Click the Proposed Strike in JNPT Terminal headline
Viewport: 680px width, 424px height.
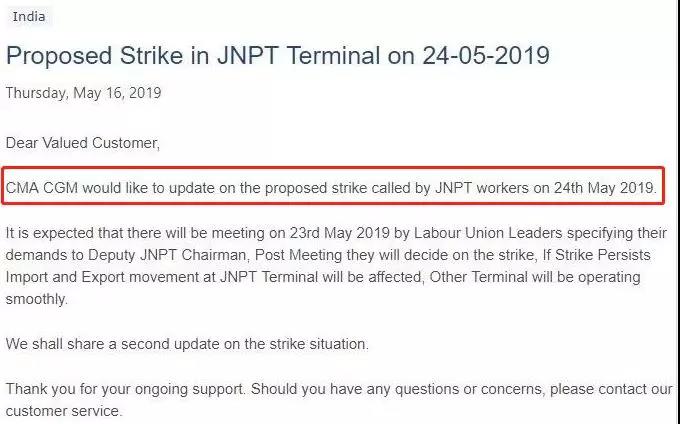click(x=278, y=55)
